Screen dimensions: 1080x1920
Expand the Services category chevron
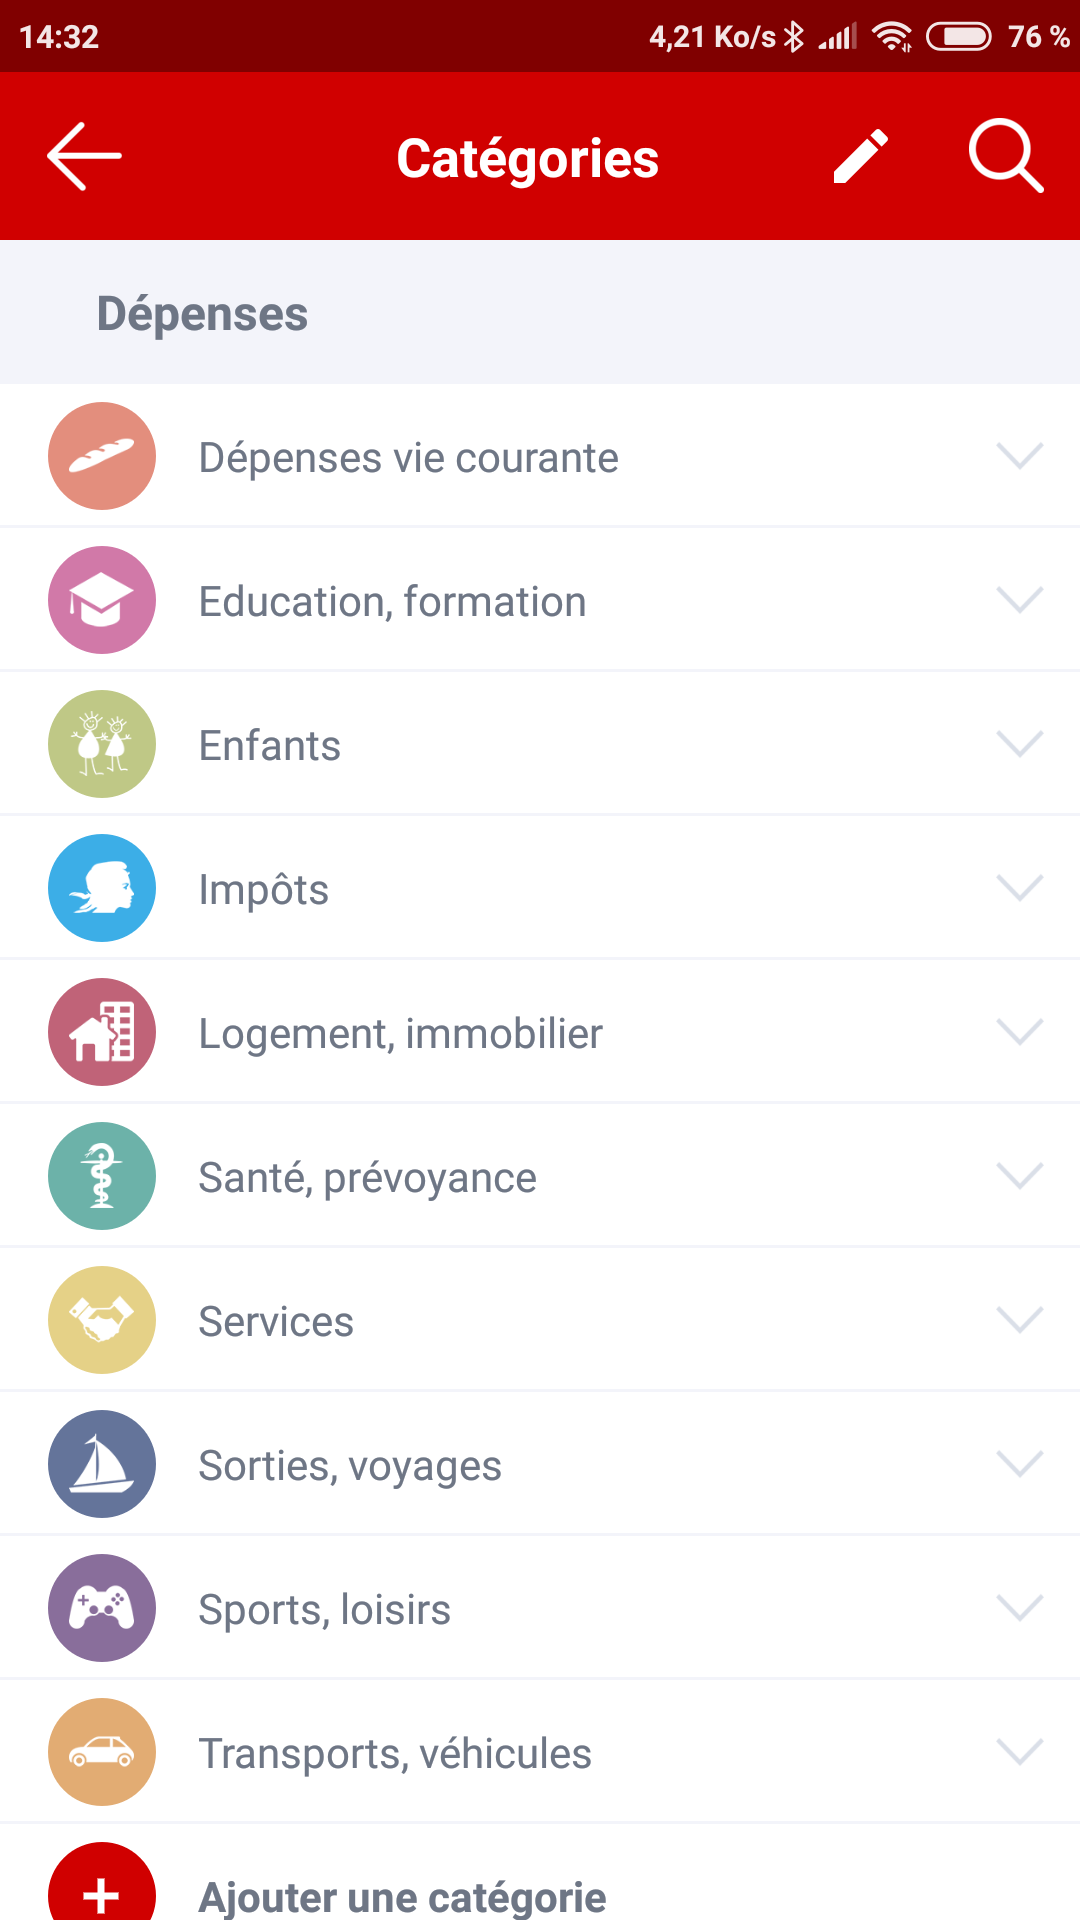coord(1020,1320)
